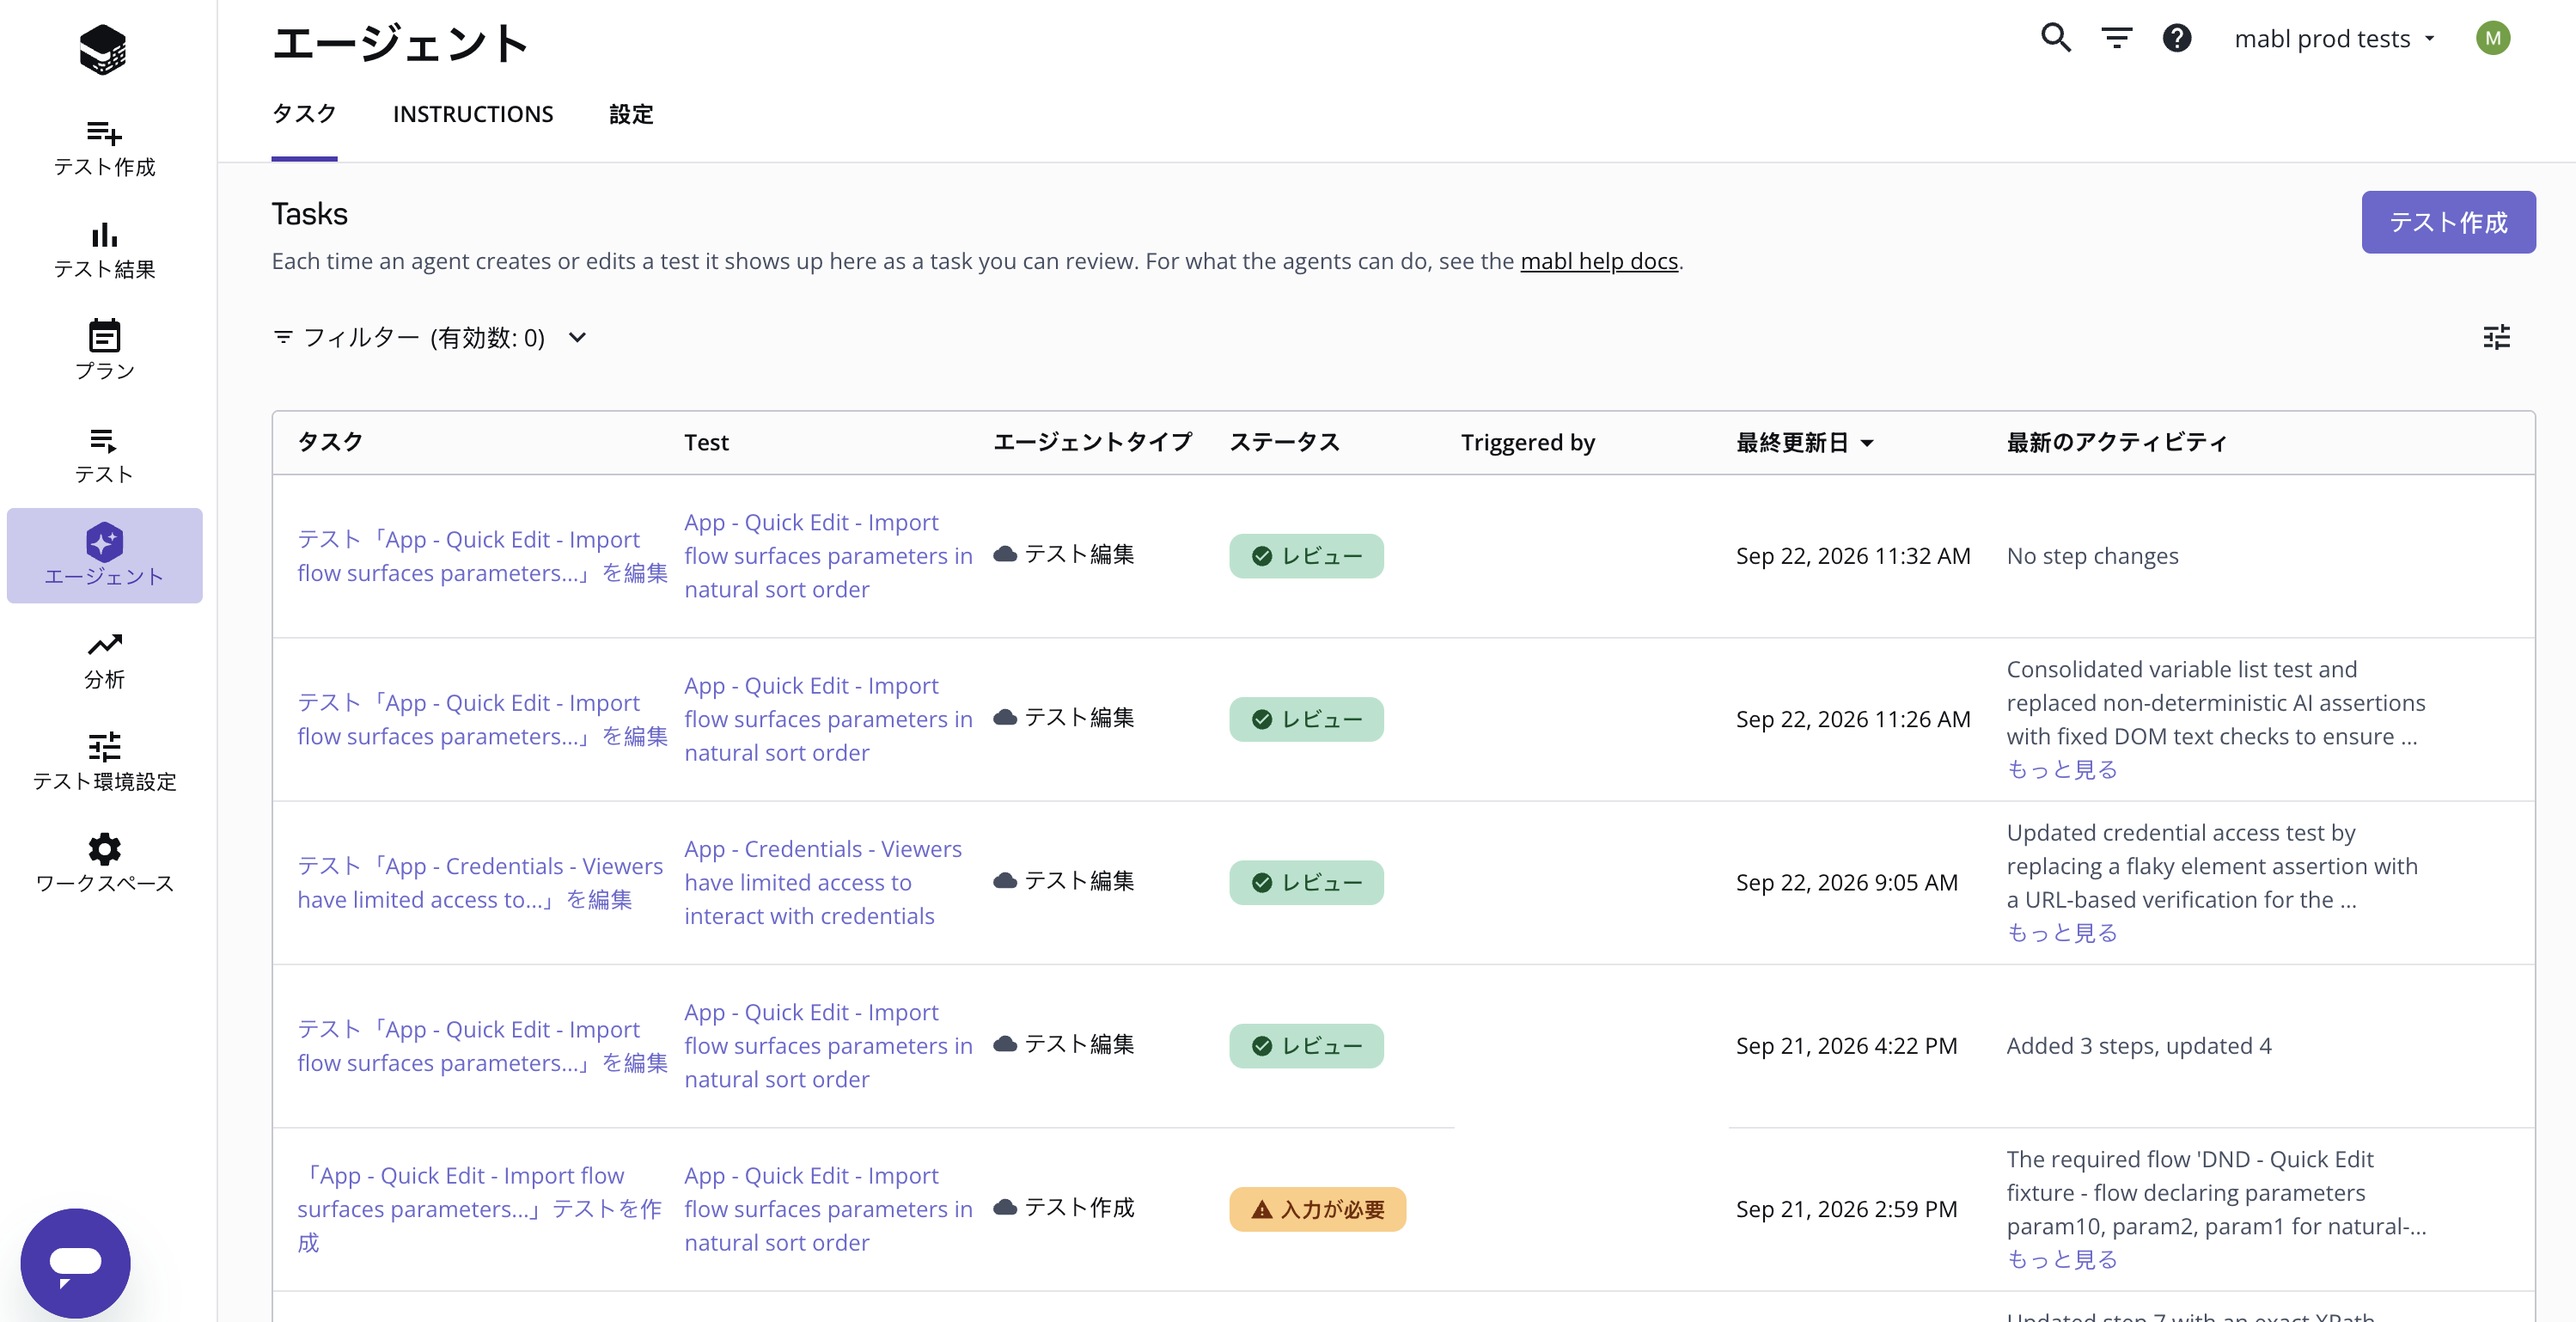
Task: Click the タスク column header
Action: click(x=330, y=442)
